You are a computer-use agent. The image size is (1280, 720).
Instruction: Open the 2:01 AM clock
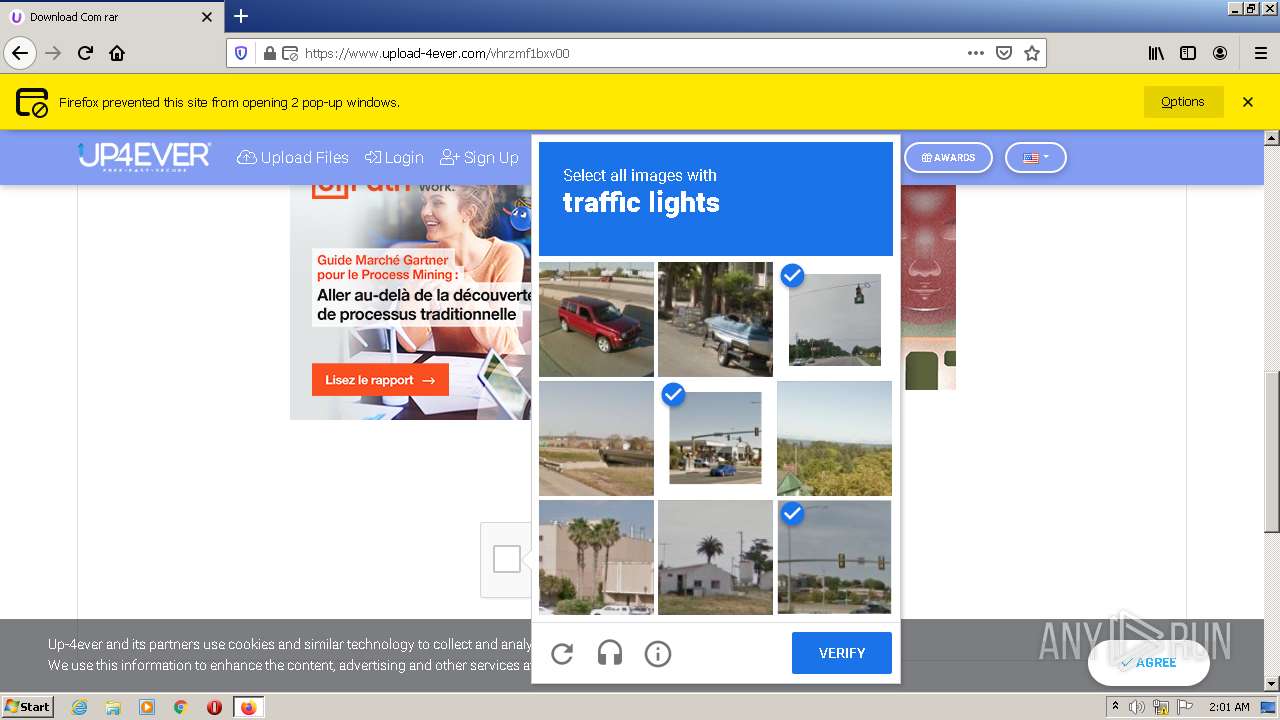tap(1229, 707)
